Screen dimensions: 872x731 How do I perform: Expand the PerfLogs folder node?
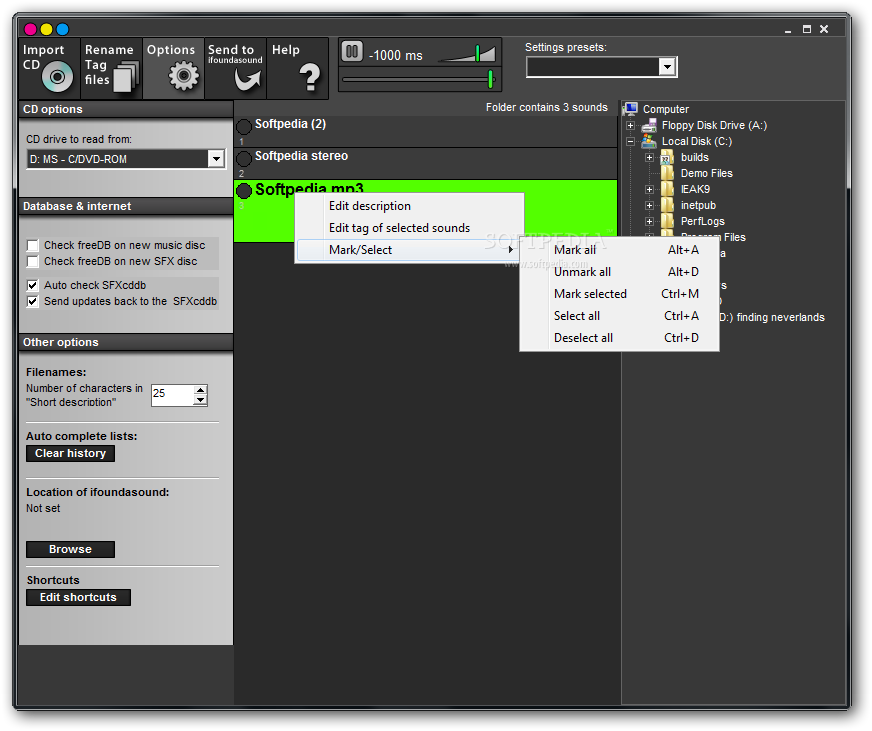click(649, 222)
